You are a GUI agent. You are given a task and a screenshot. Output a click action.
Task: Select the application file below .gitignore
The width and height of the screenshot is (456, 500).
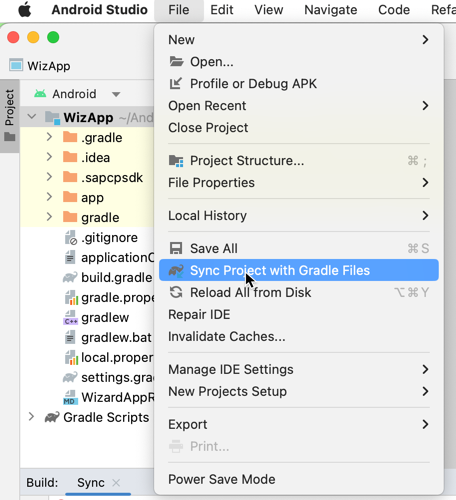[117, 258]
